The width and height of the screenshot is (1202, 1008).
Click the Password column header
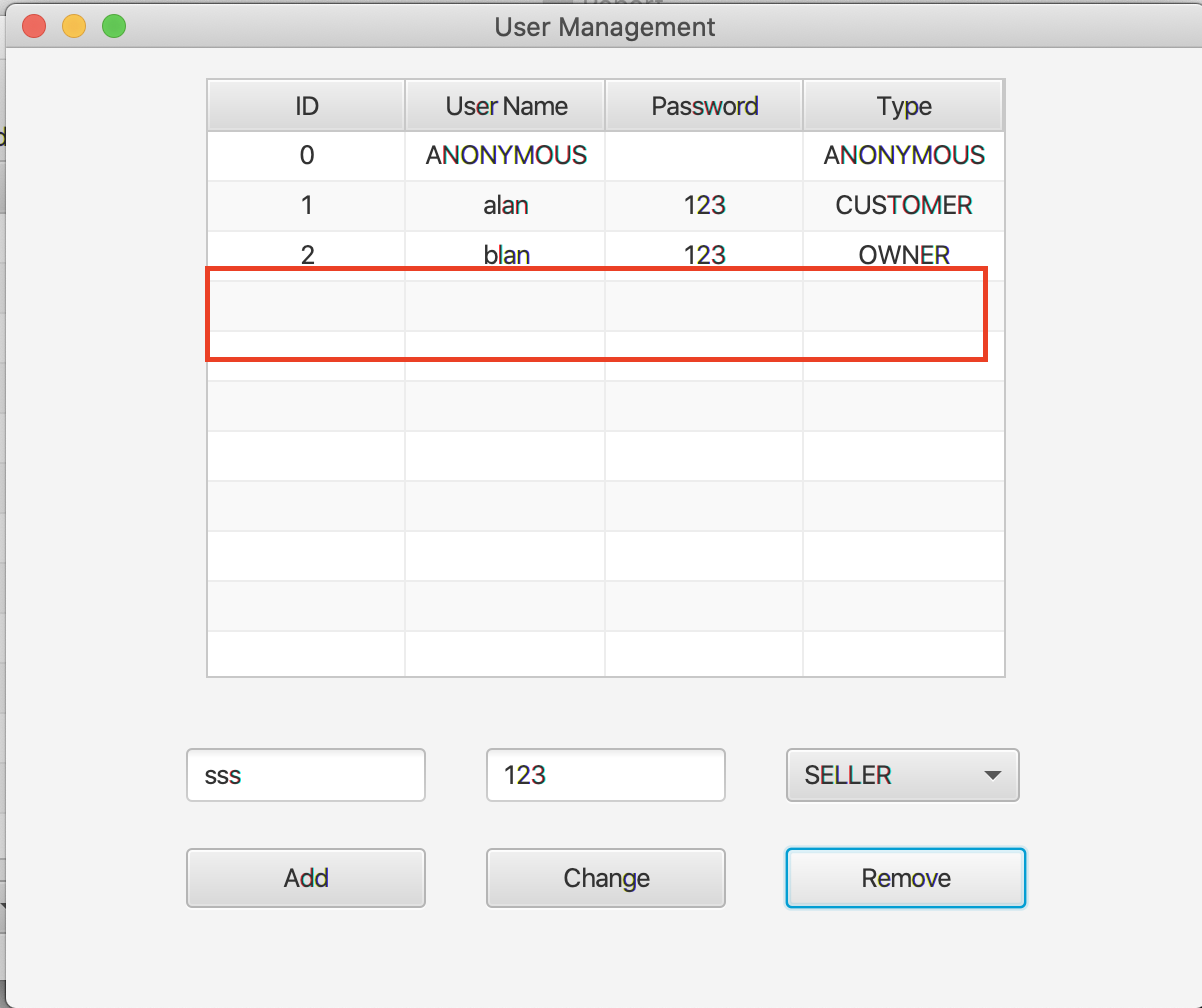[703, 105]
